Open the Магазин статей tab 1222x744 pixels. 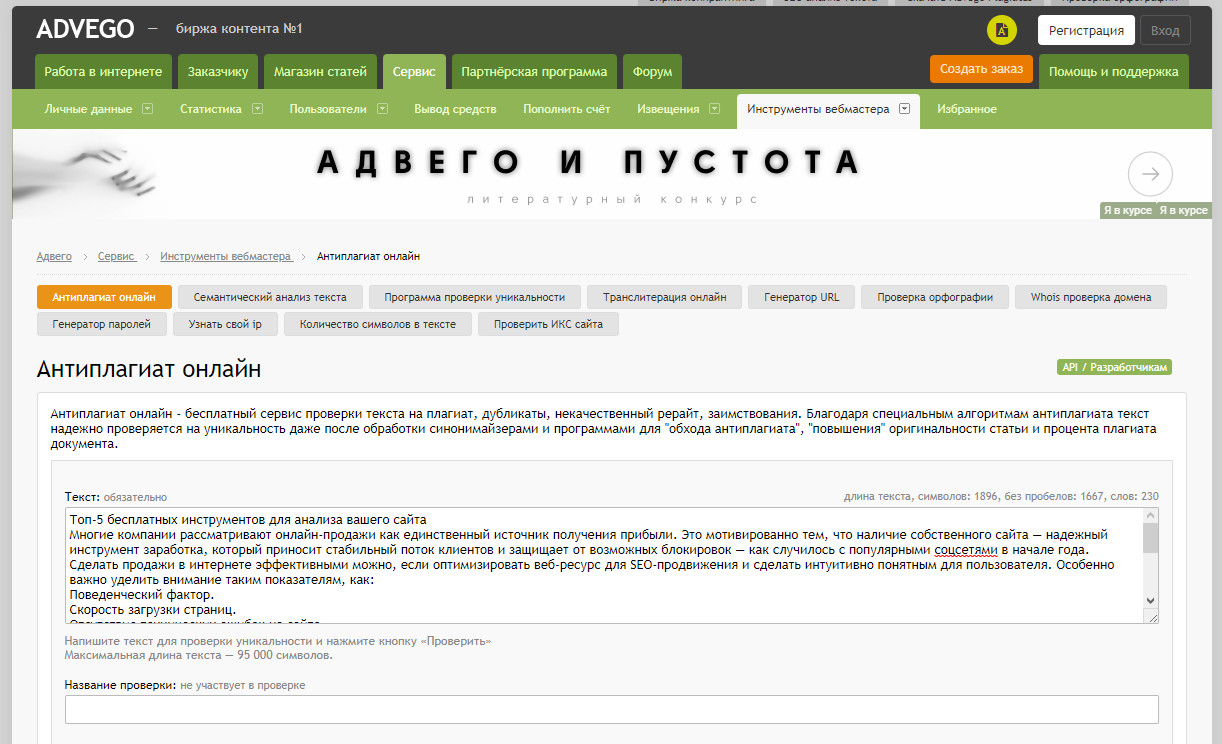click(x=320, y=72)
